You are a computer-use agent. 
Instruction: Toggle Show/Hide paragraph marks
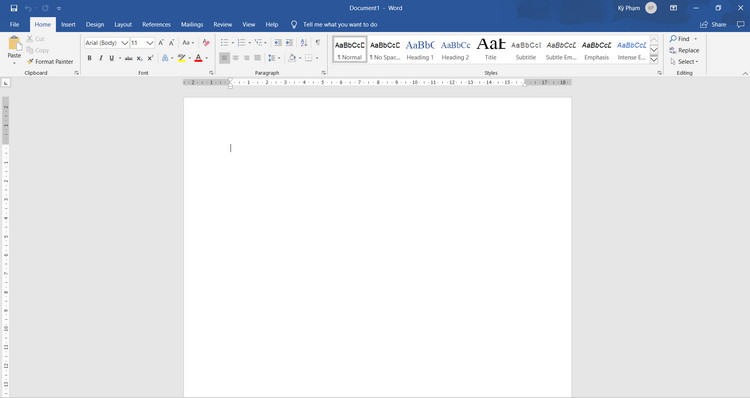317,43
